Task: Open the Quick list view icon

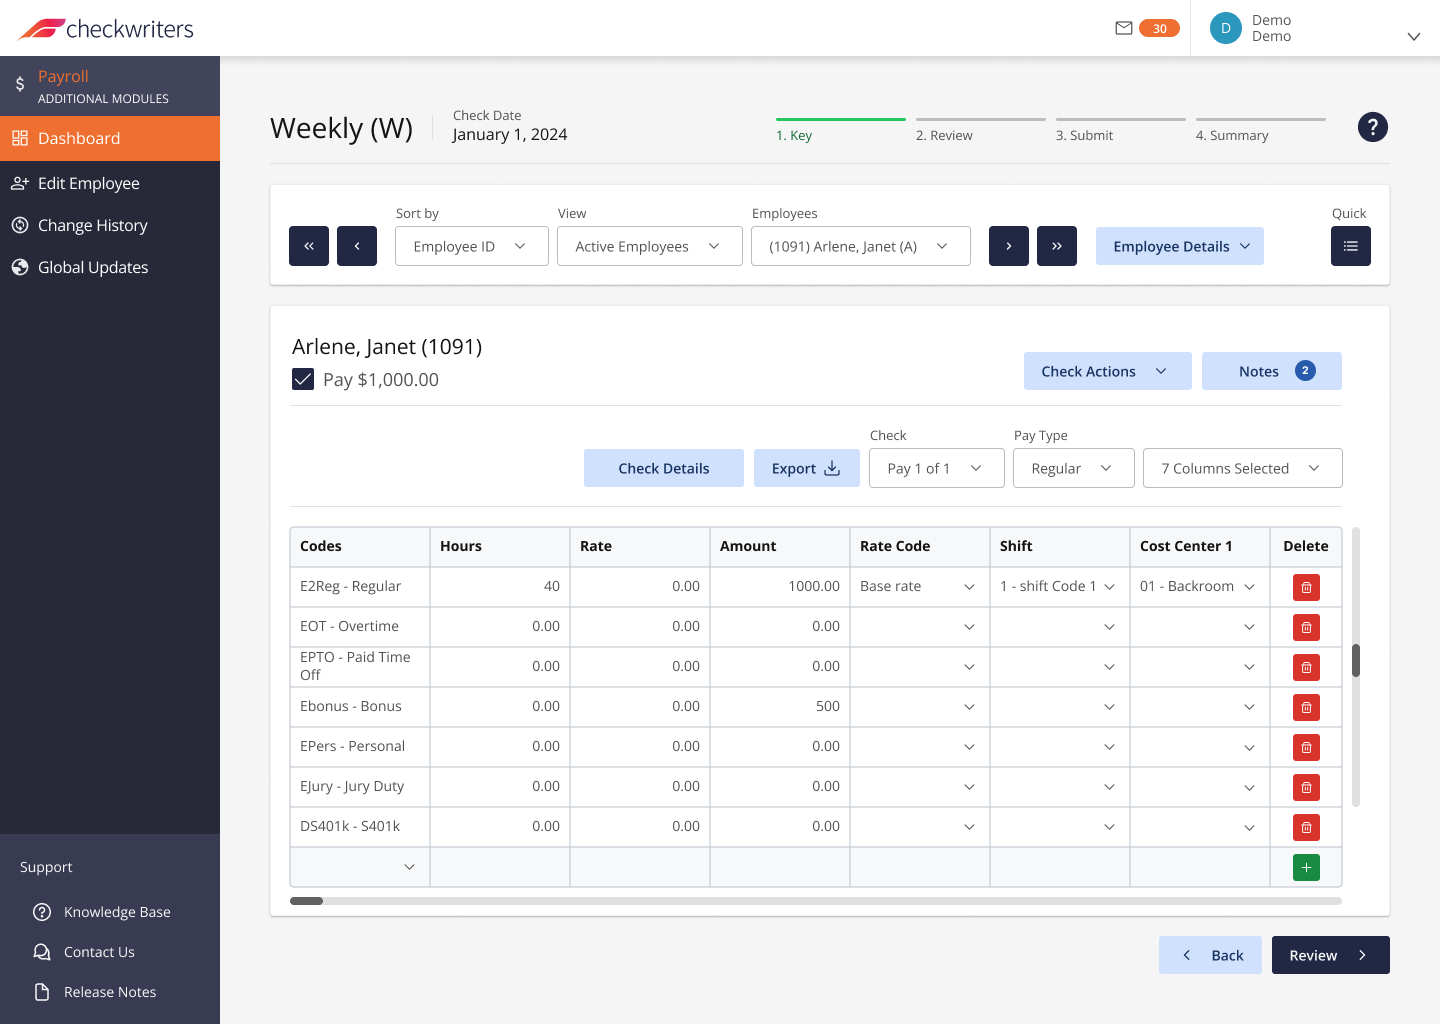Action: [1350, 245]
